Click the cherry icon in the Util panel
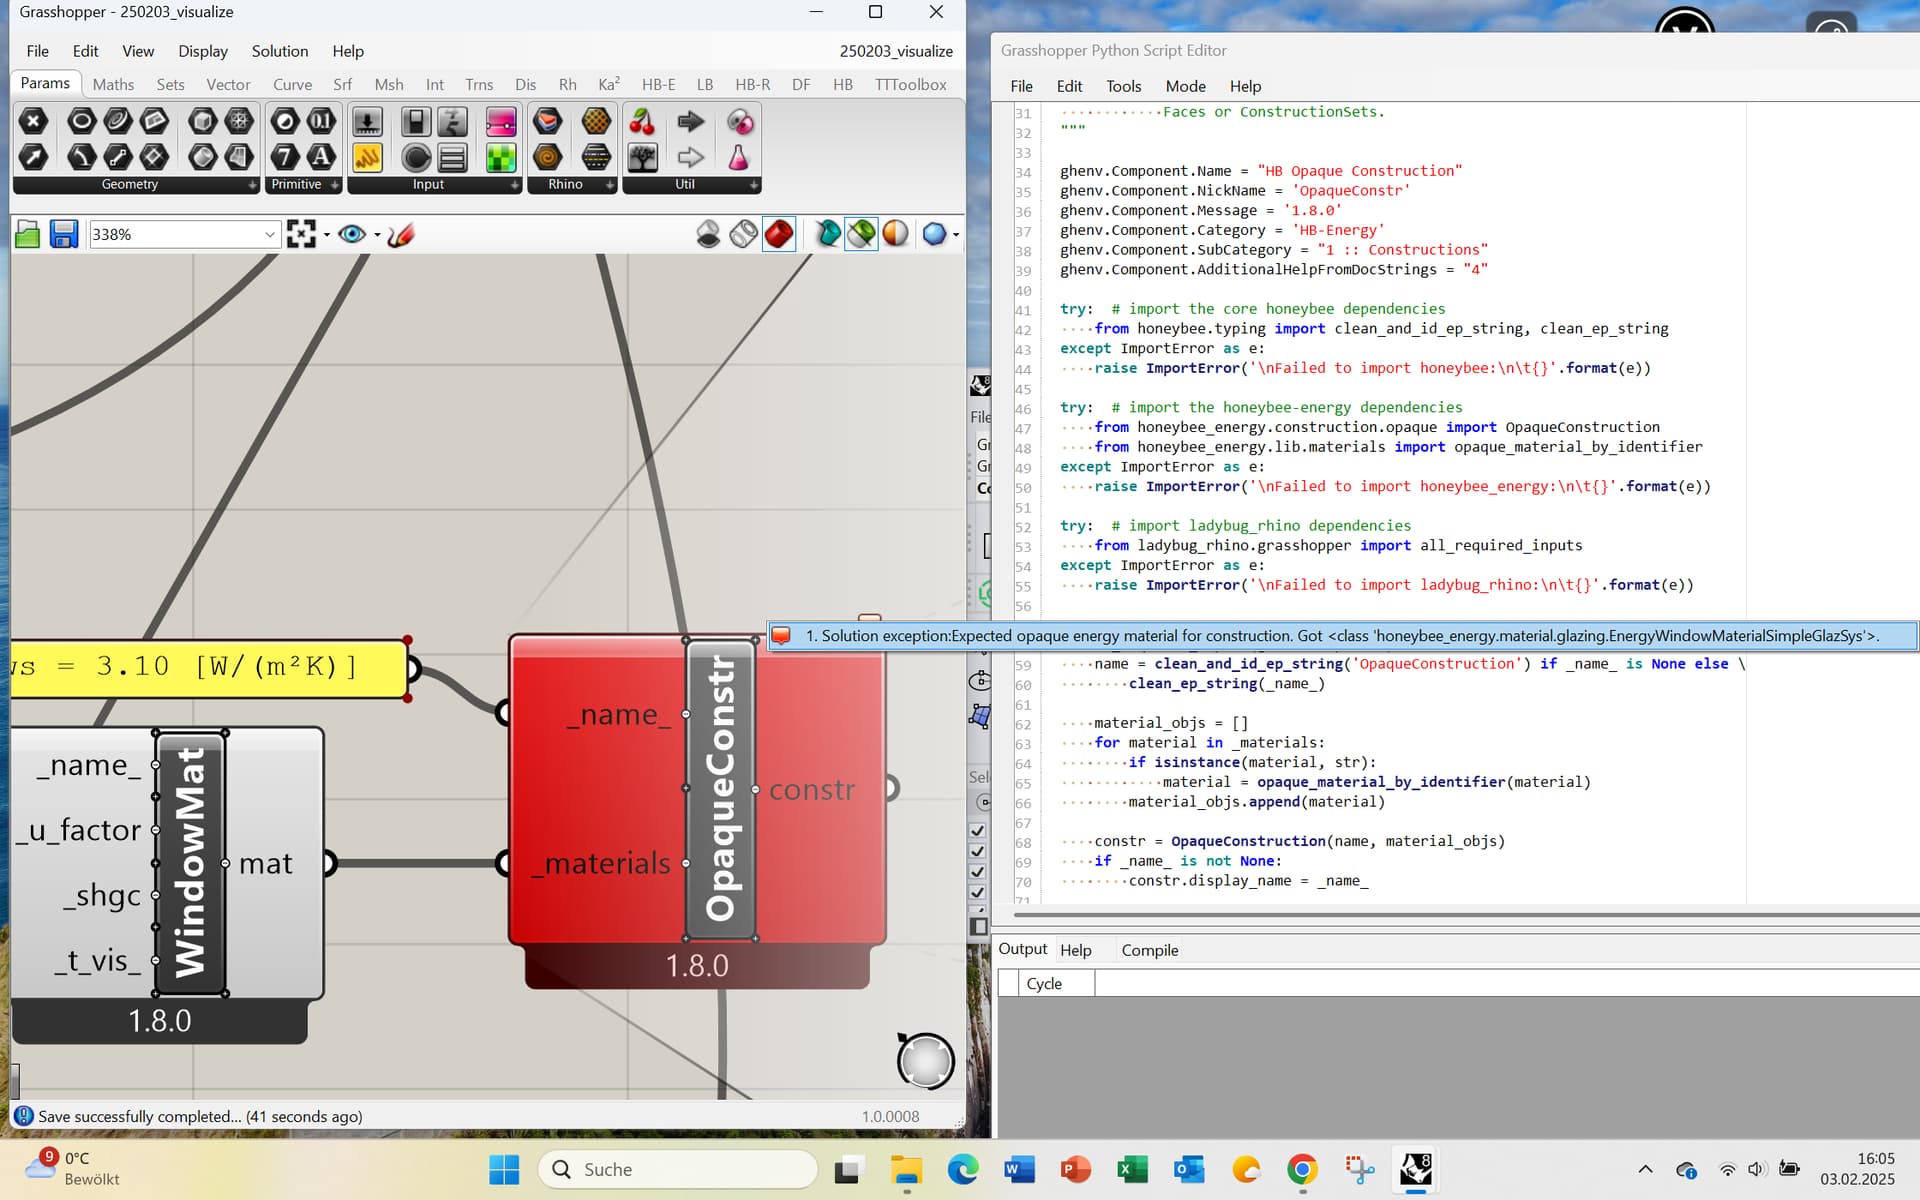 pyautogui.click(x=643, y=121)
